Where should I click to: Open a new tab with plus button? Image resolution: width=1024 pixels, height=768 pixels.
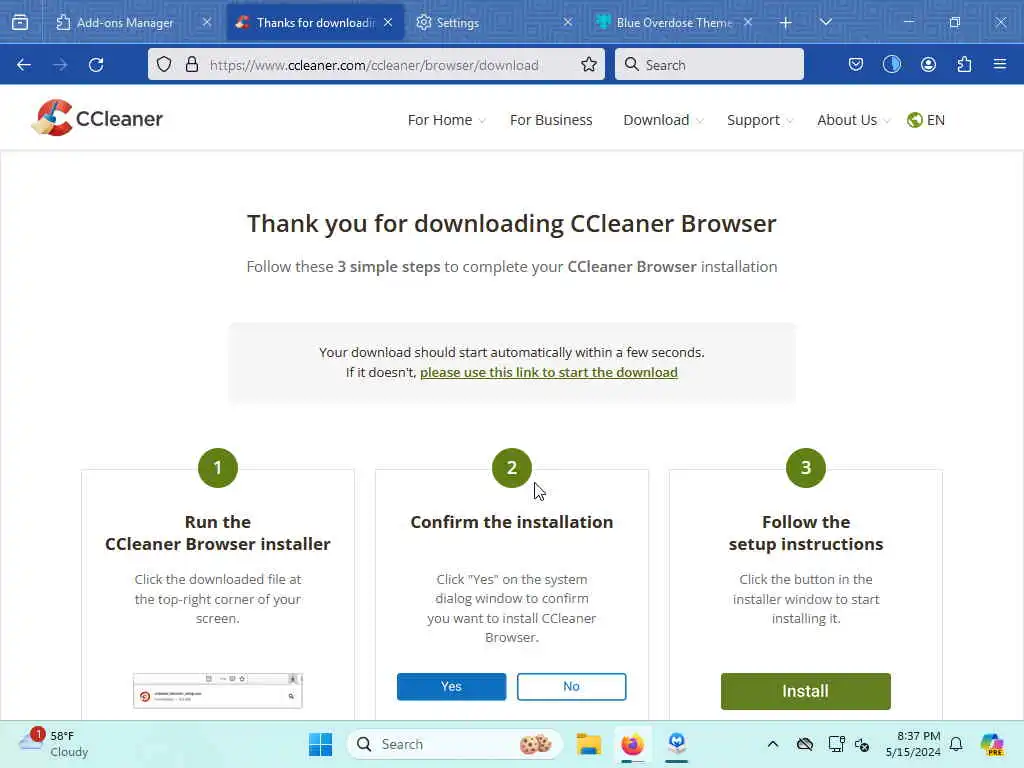click(786, 23)
